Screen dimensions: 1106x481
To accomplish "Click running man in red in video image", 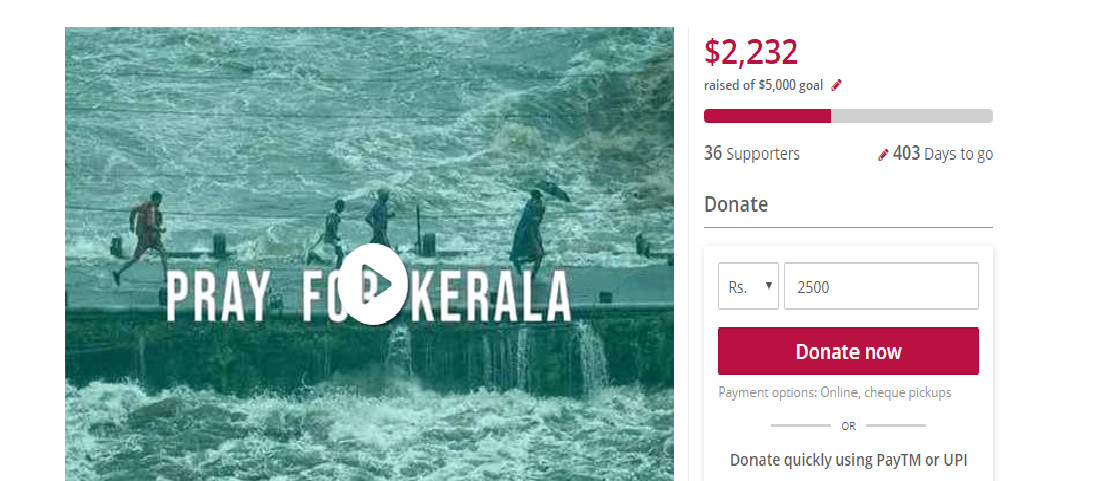I will (x=143, y=236).
